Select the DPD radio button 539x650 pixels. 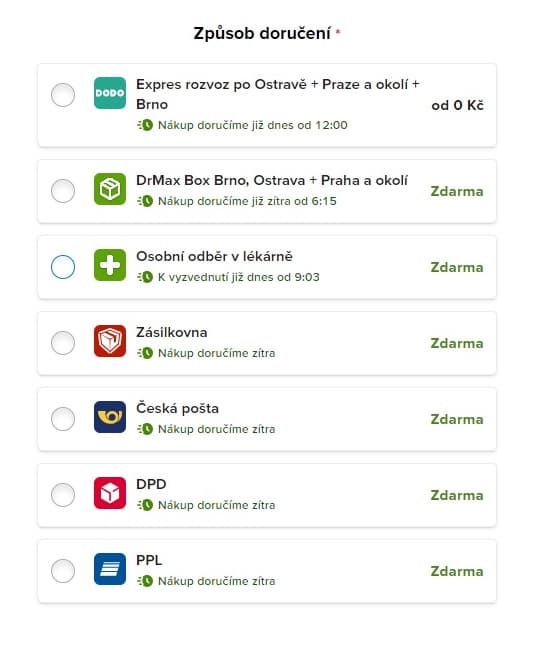(x=63, y=495)
